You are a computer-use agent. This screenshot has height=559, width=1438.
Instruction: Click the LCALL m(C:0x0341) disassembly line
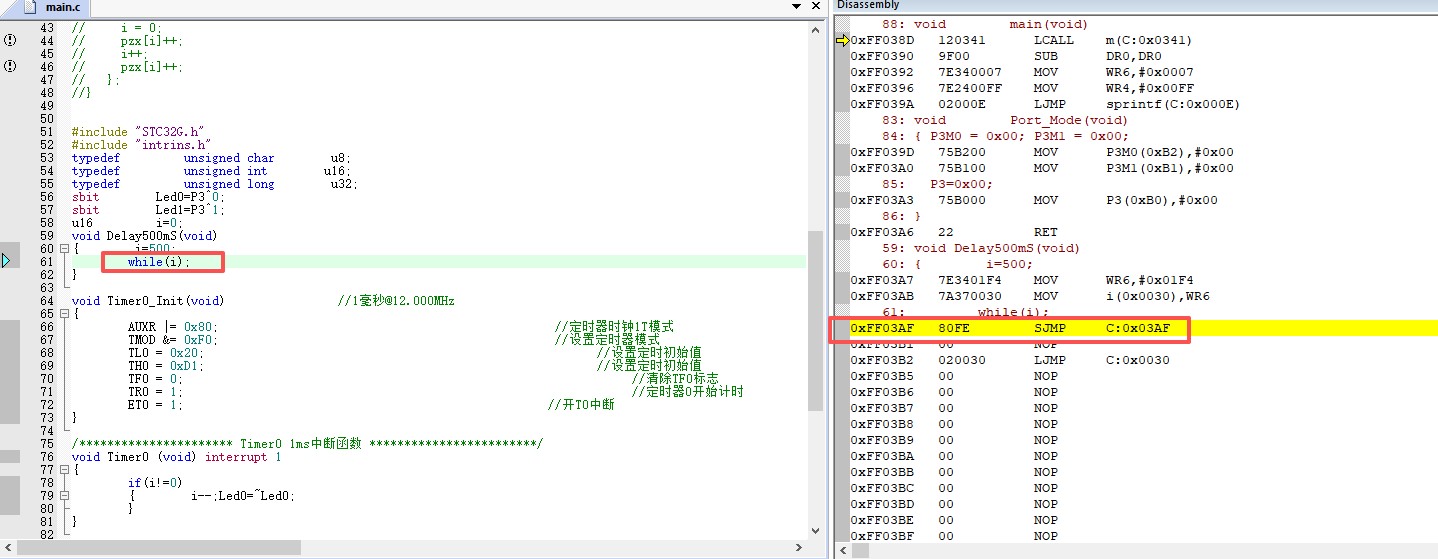[1022, 40]
